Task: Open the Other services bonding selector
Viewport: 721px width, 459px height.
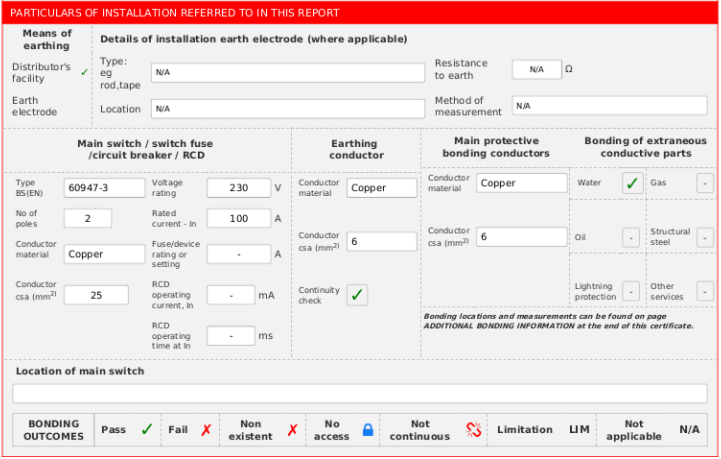Action: click(705, 291)
